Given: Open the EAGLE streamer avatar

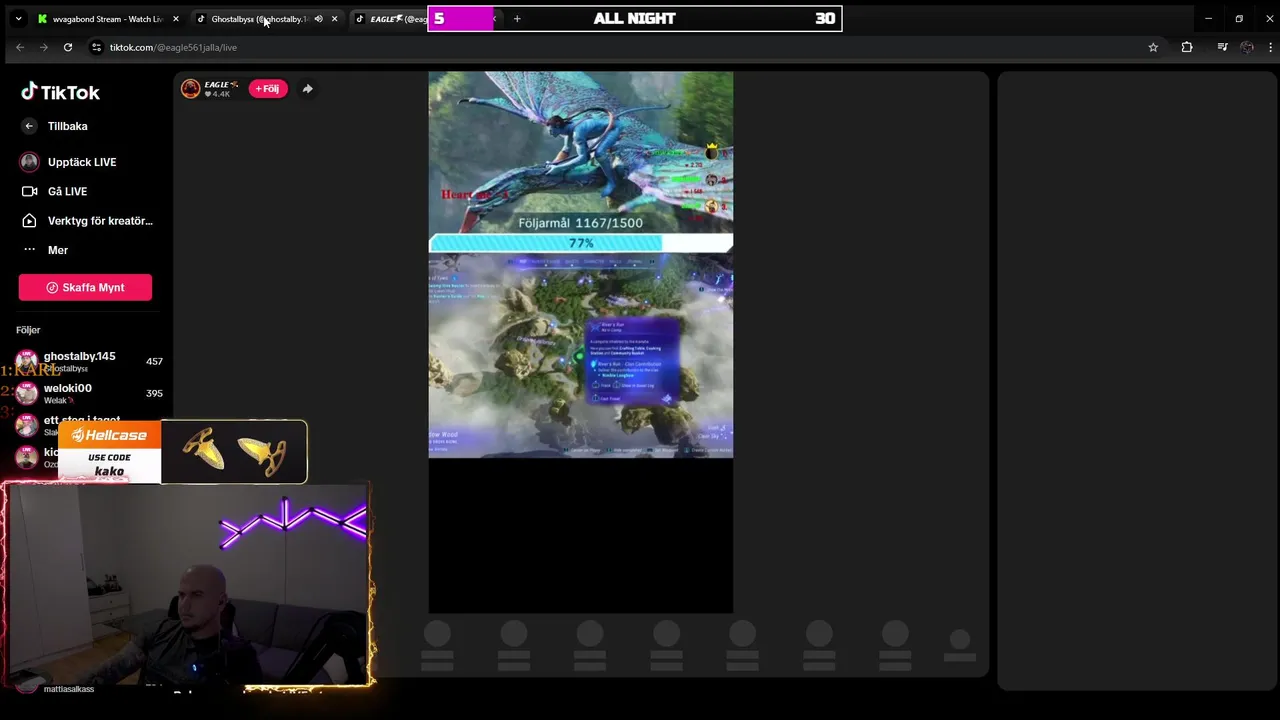Looking at the screenshot, I should 190,89.
